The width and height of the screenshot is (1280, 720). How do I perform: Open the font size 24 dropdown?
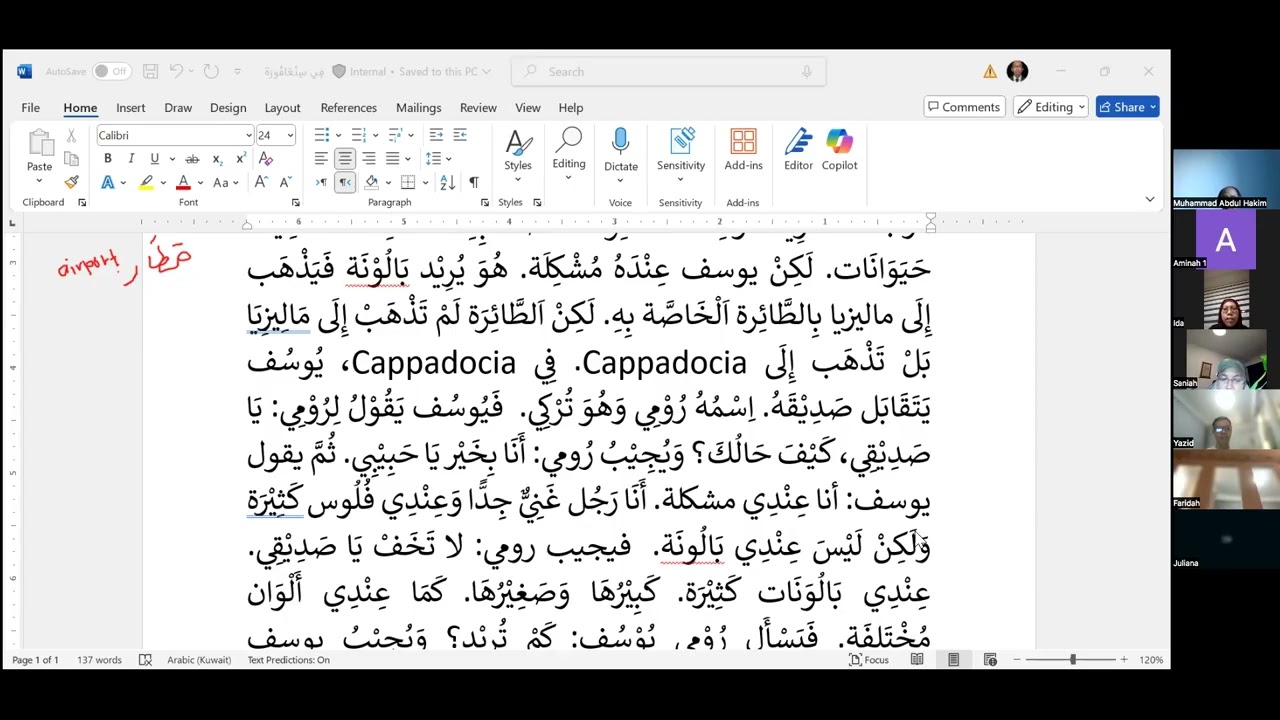click(x=290, y=135)
